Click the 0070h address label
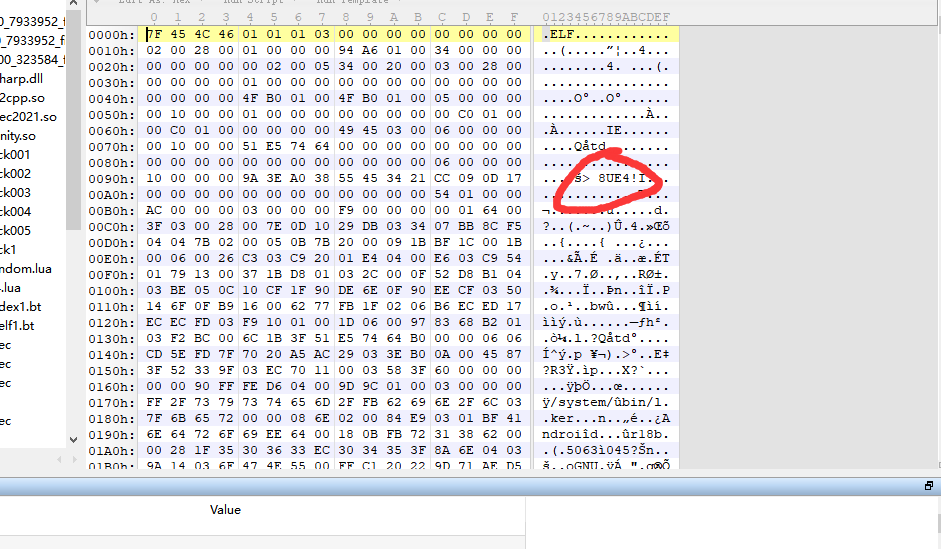Screen dimensions: 941x549 tap(112, 147)
